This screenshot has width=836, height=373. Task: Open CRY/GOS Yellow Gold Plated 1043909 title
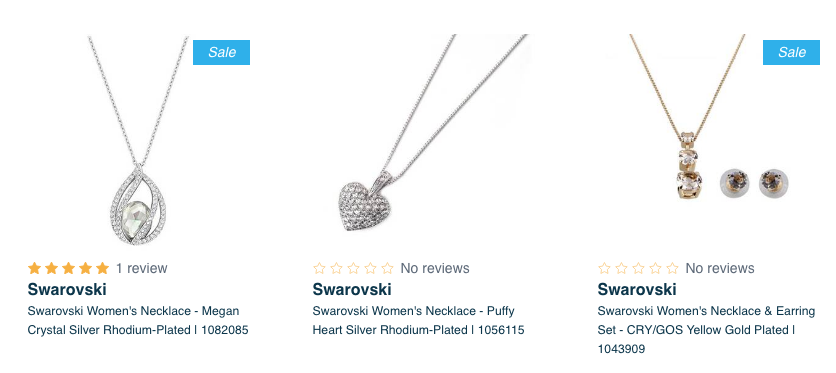click(x=706, y=330)
